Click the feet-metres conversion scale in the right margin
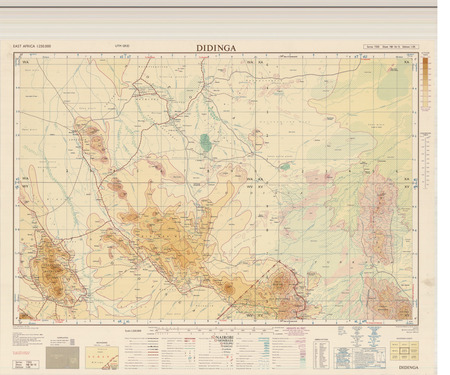The height and width of the screenshot is (375, 450). click(x=425, y=161)
